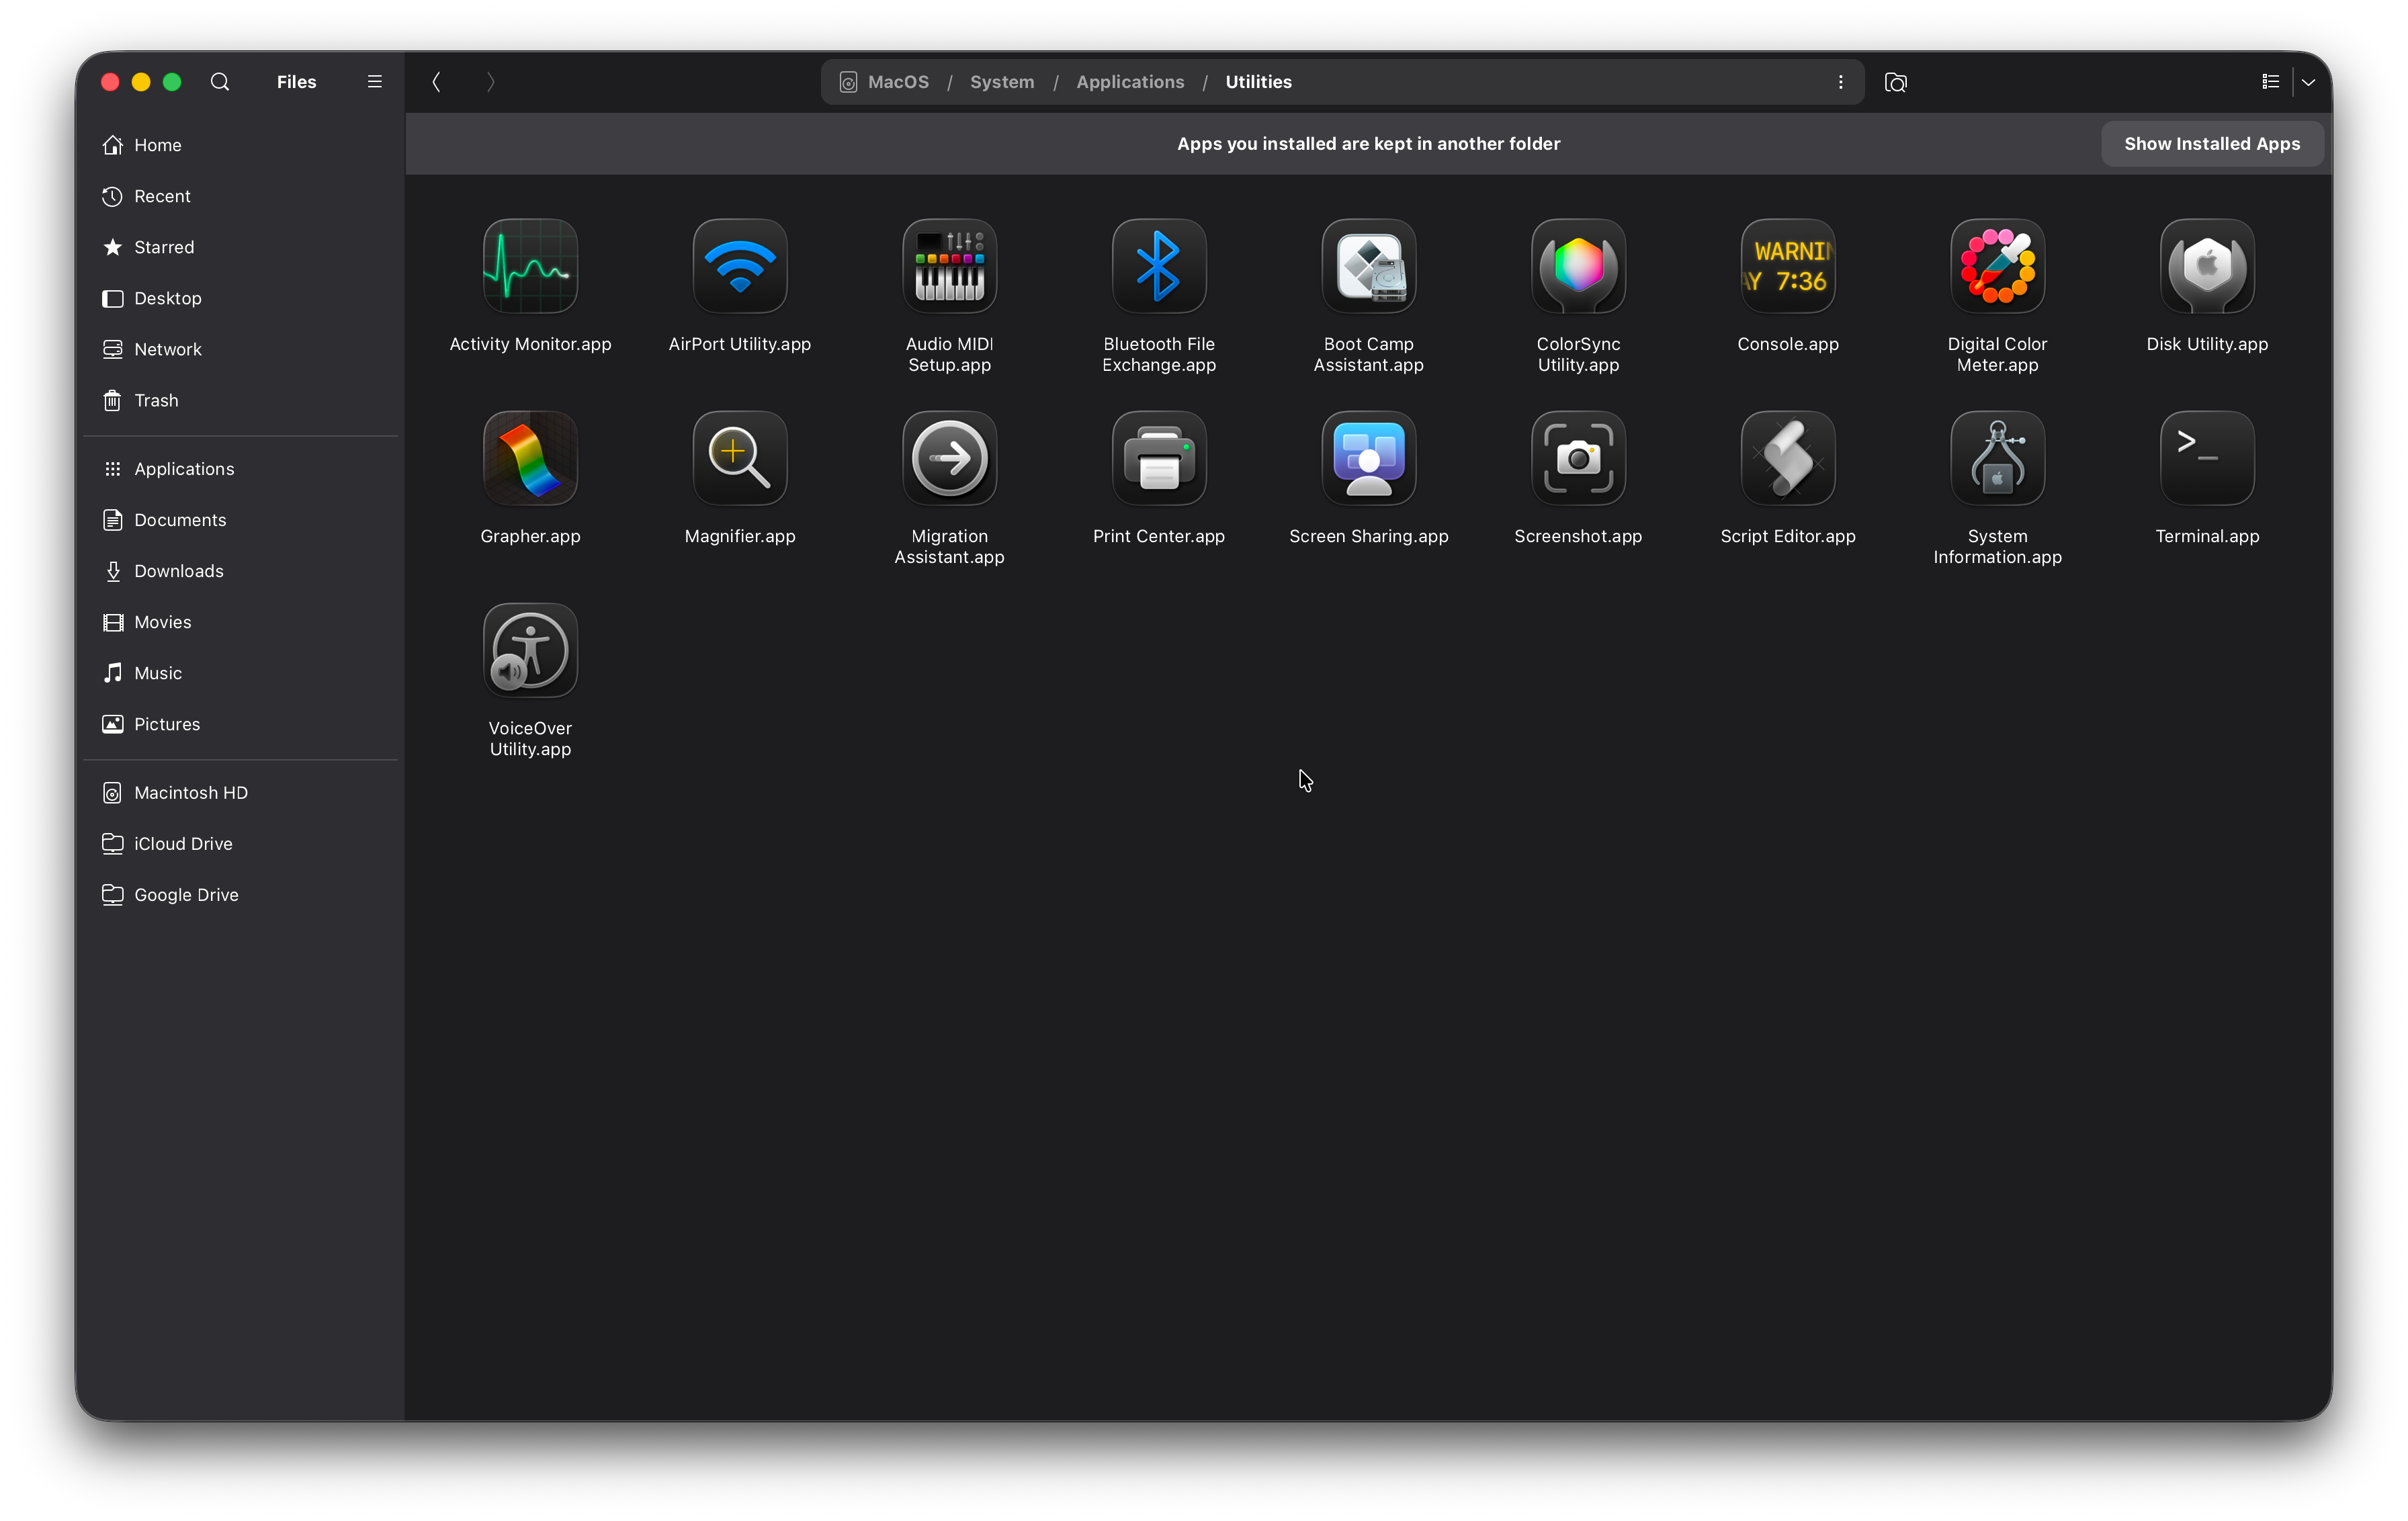Select Boot Camp Assistant.app icon

click(1368, 266)
